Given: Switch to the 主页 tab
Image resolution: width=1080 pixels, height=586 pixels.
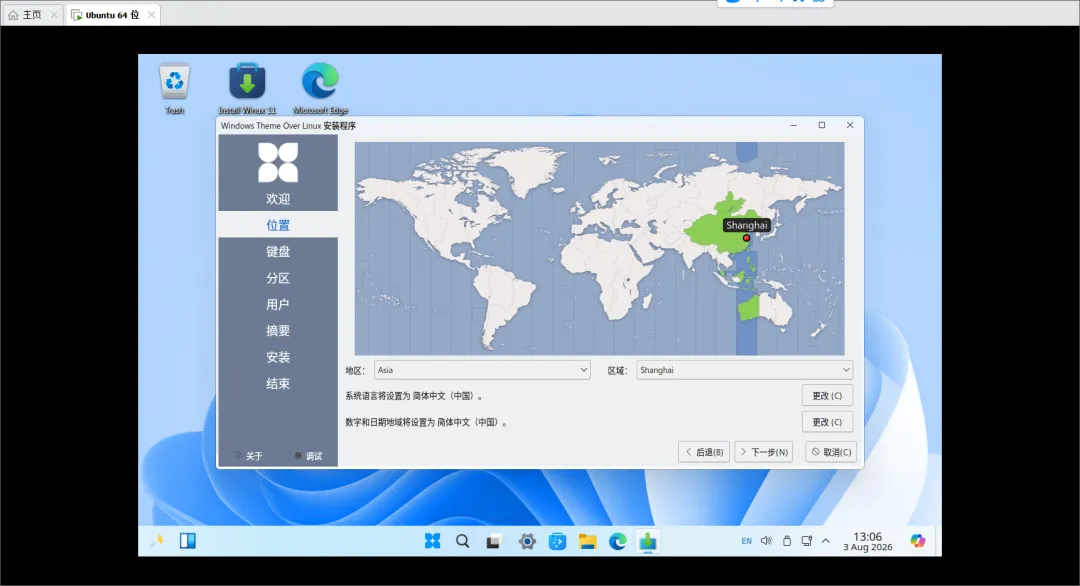Looking at the screenshot, I should click(x=32, y=14).
